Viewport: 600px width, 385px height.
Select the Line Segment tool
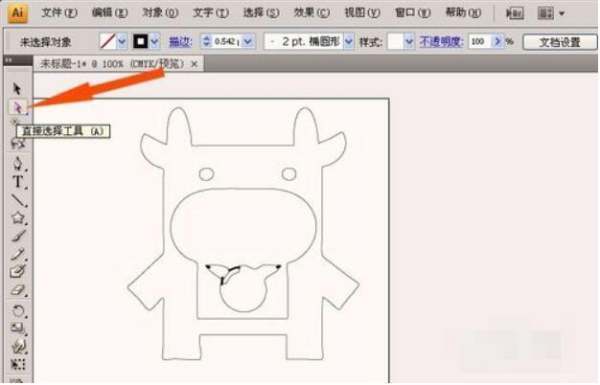point(18,200)
